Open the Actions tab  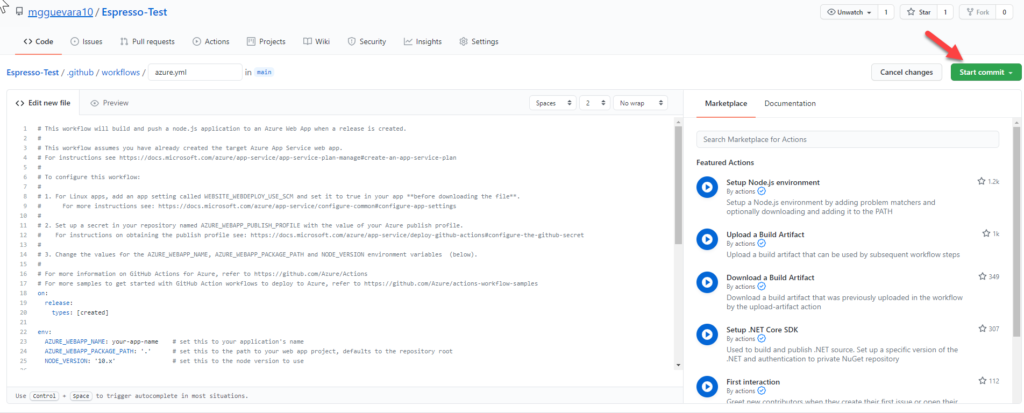pyautogui.click(x=211, y=41)
